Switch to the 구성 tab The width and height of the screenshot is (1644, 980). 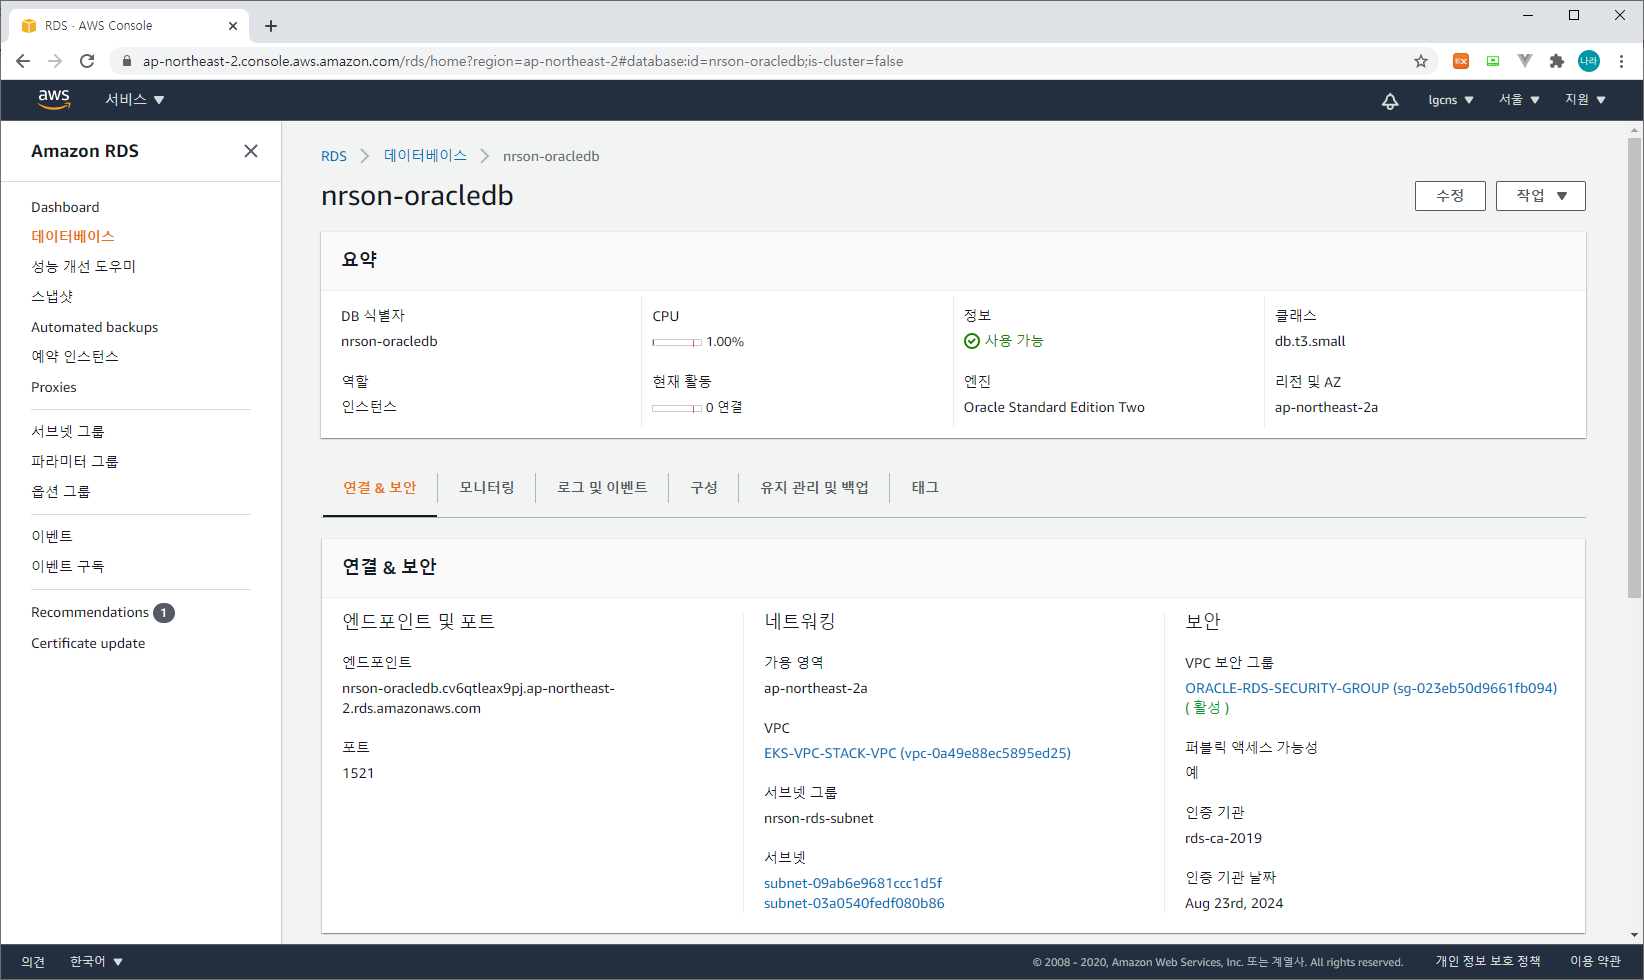point(704,488)
